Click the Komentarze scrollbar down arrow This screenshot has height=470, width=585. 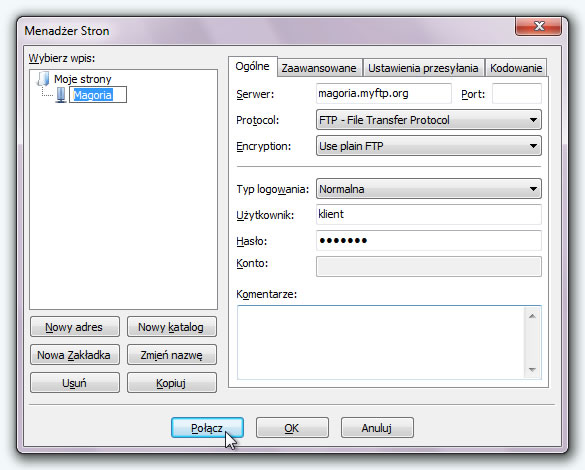tap(532, 370)
